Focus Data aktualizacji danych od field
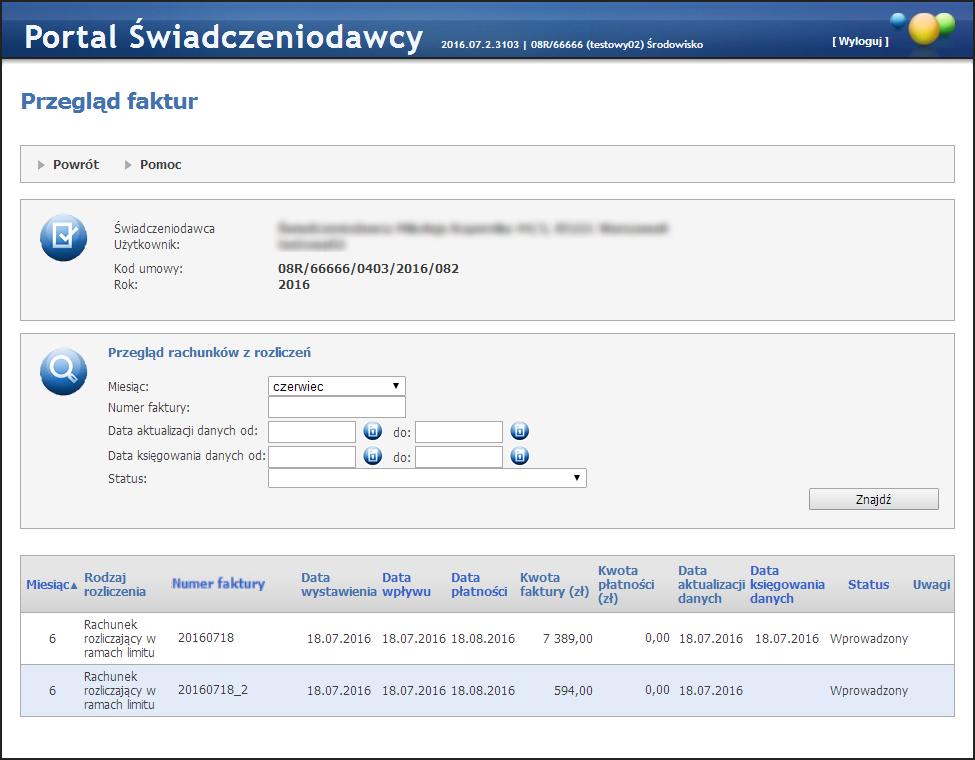The width and height of the screenshot is (975, 760). coord(312,432)
